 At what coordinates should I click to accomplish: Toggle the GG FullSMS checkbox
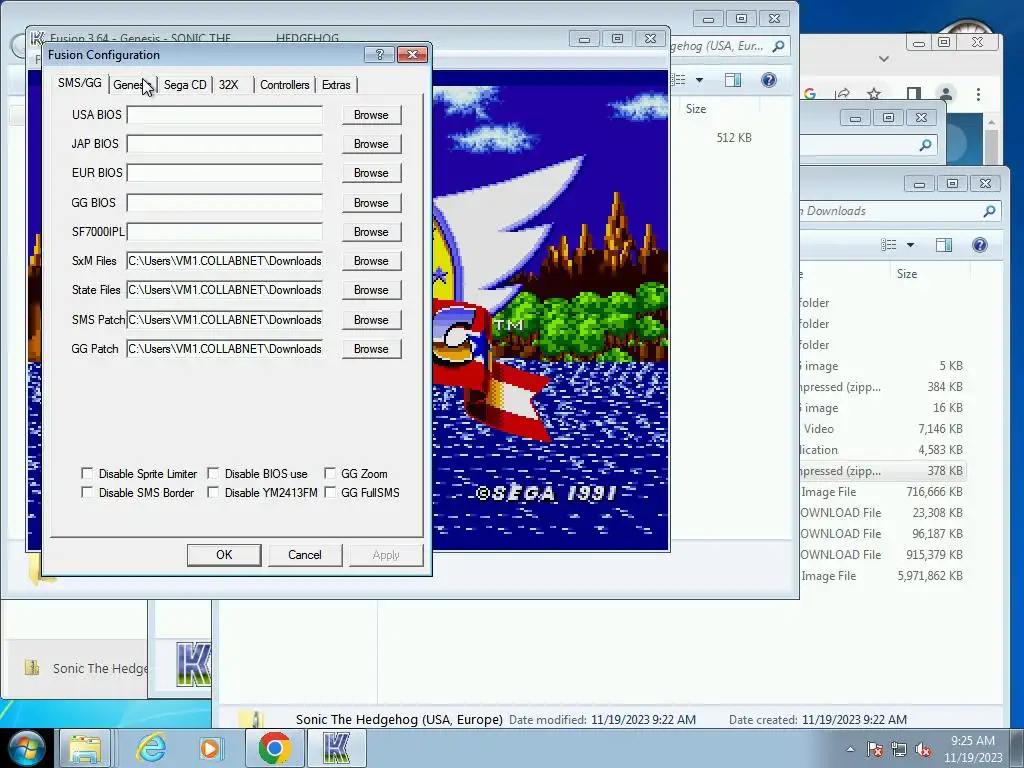[x=330, y=492]
